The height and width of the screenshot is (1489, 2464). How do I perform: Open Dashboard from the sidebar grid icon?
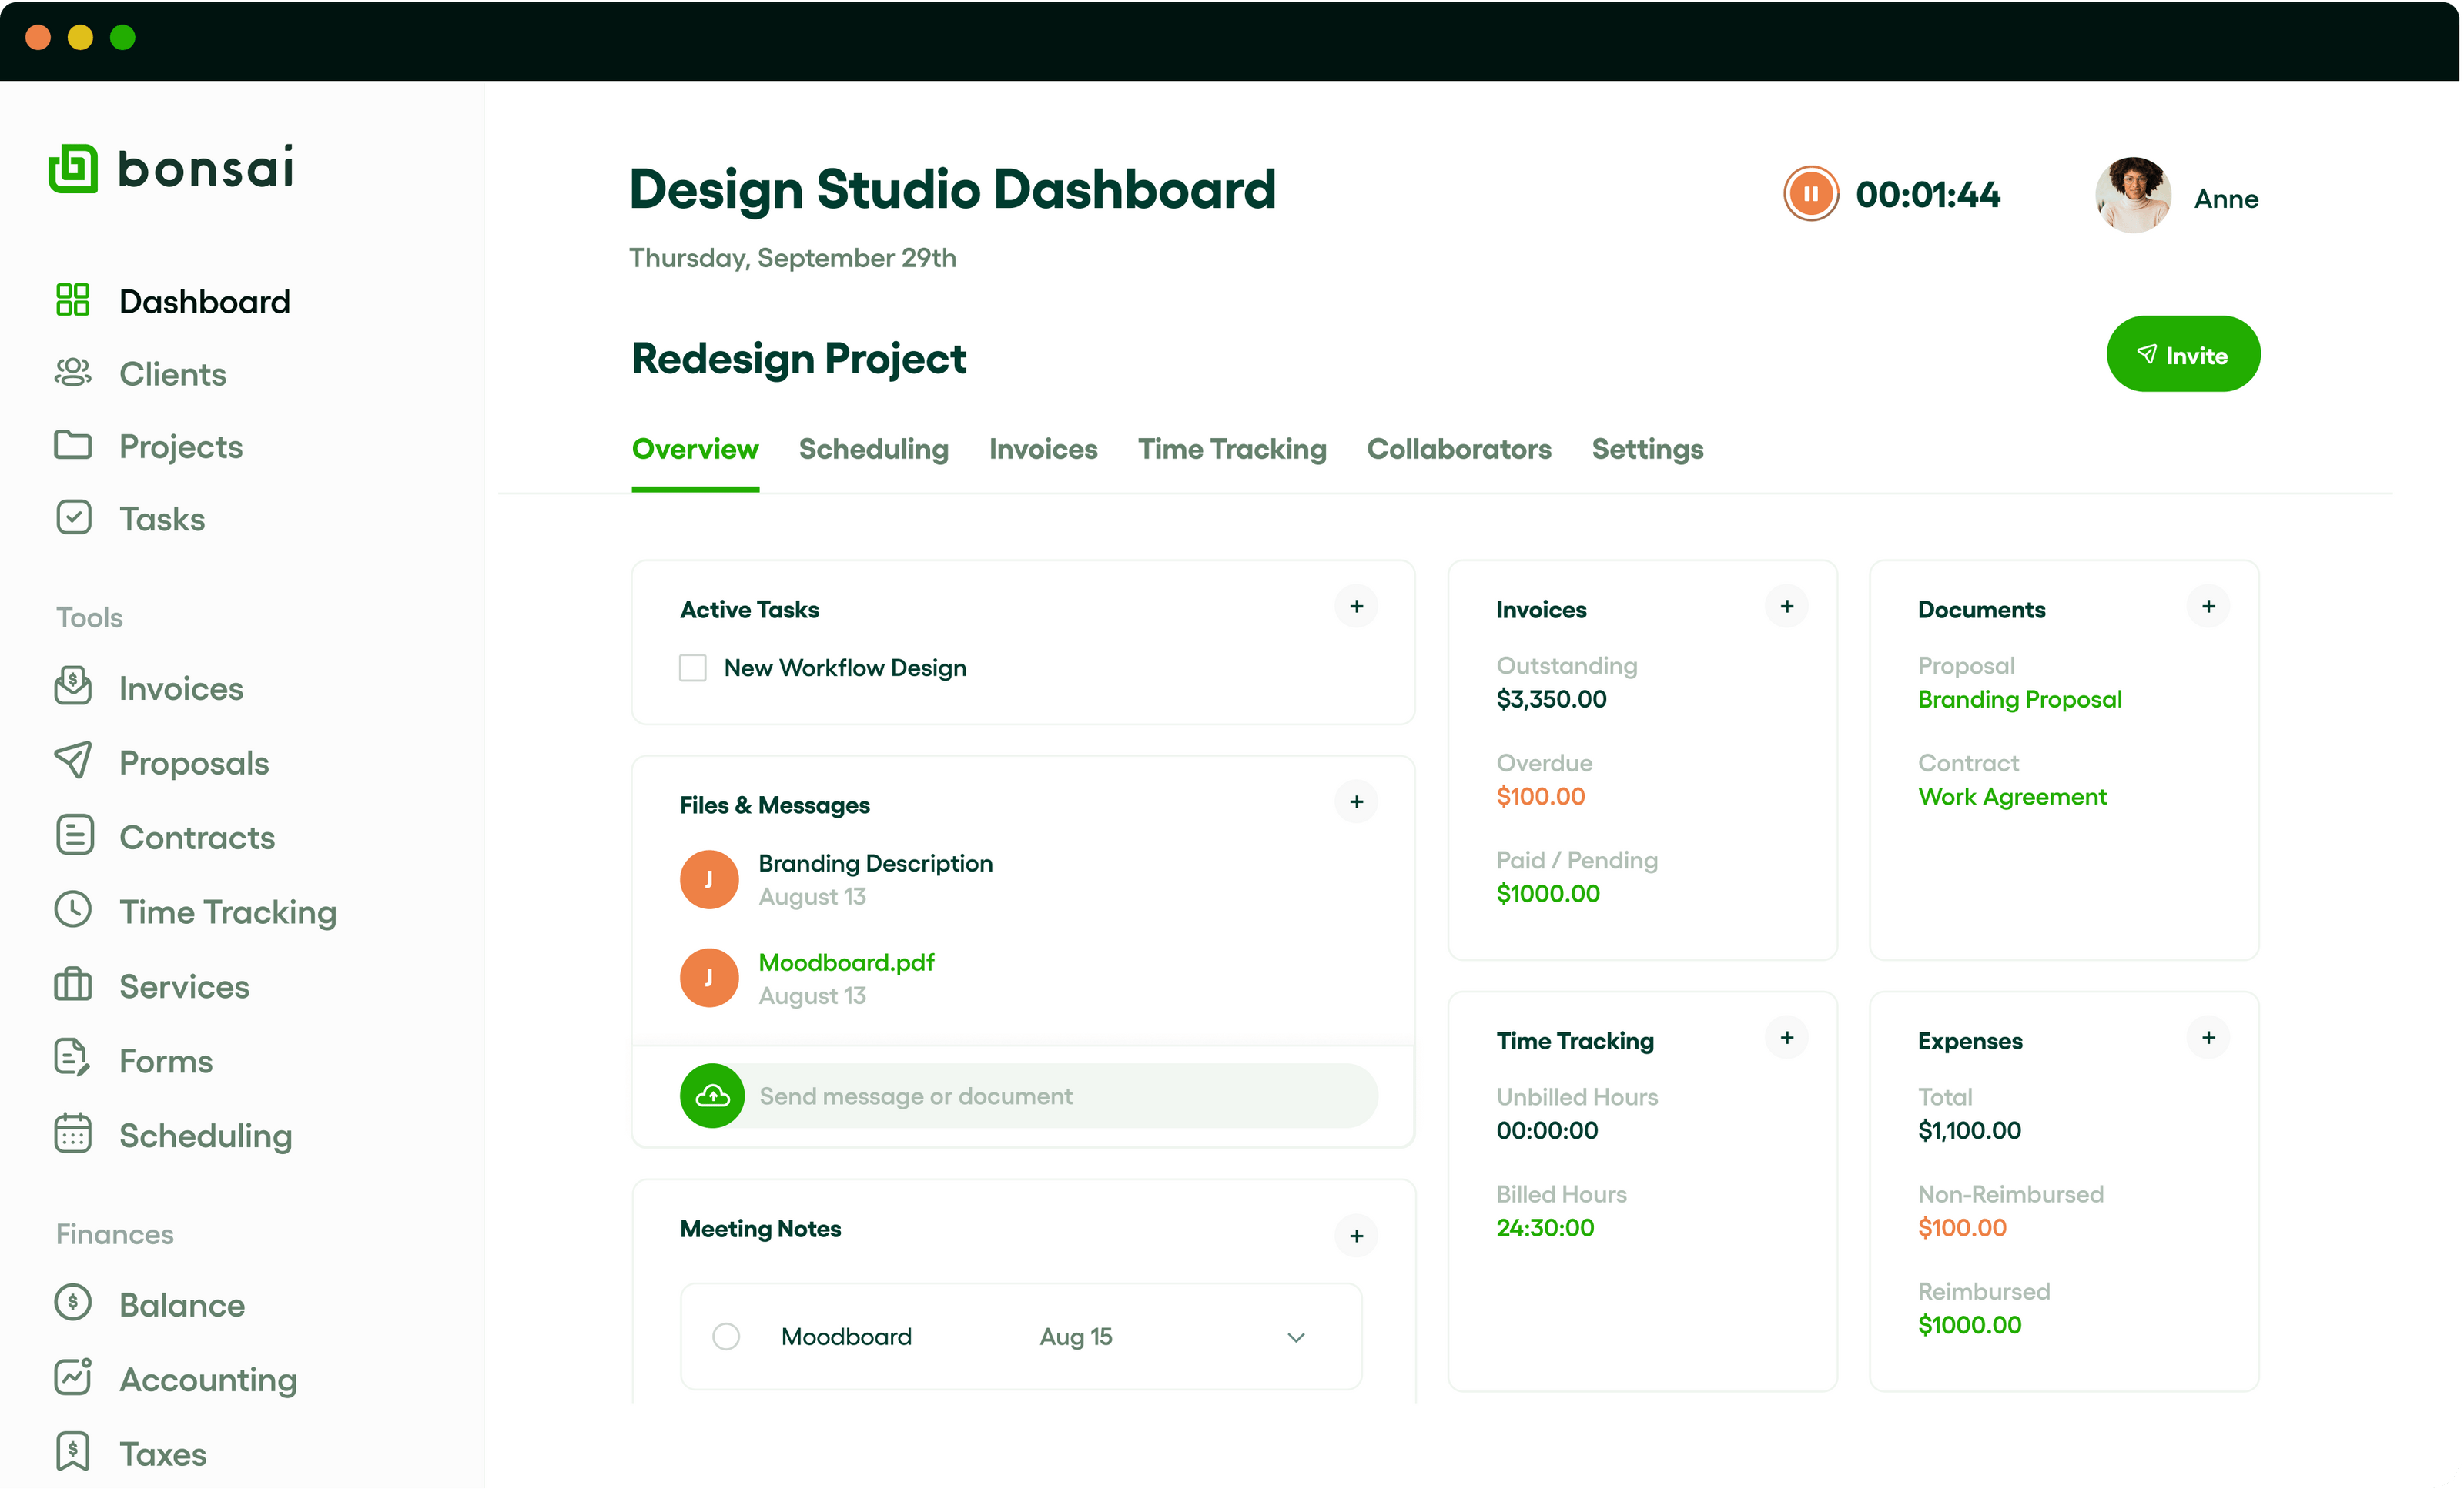point(73,299)
